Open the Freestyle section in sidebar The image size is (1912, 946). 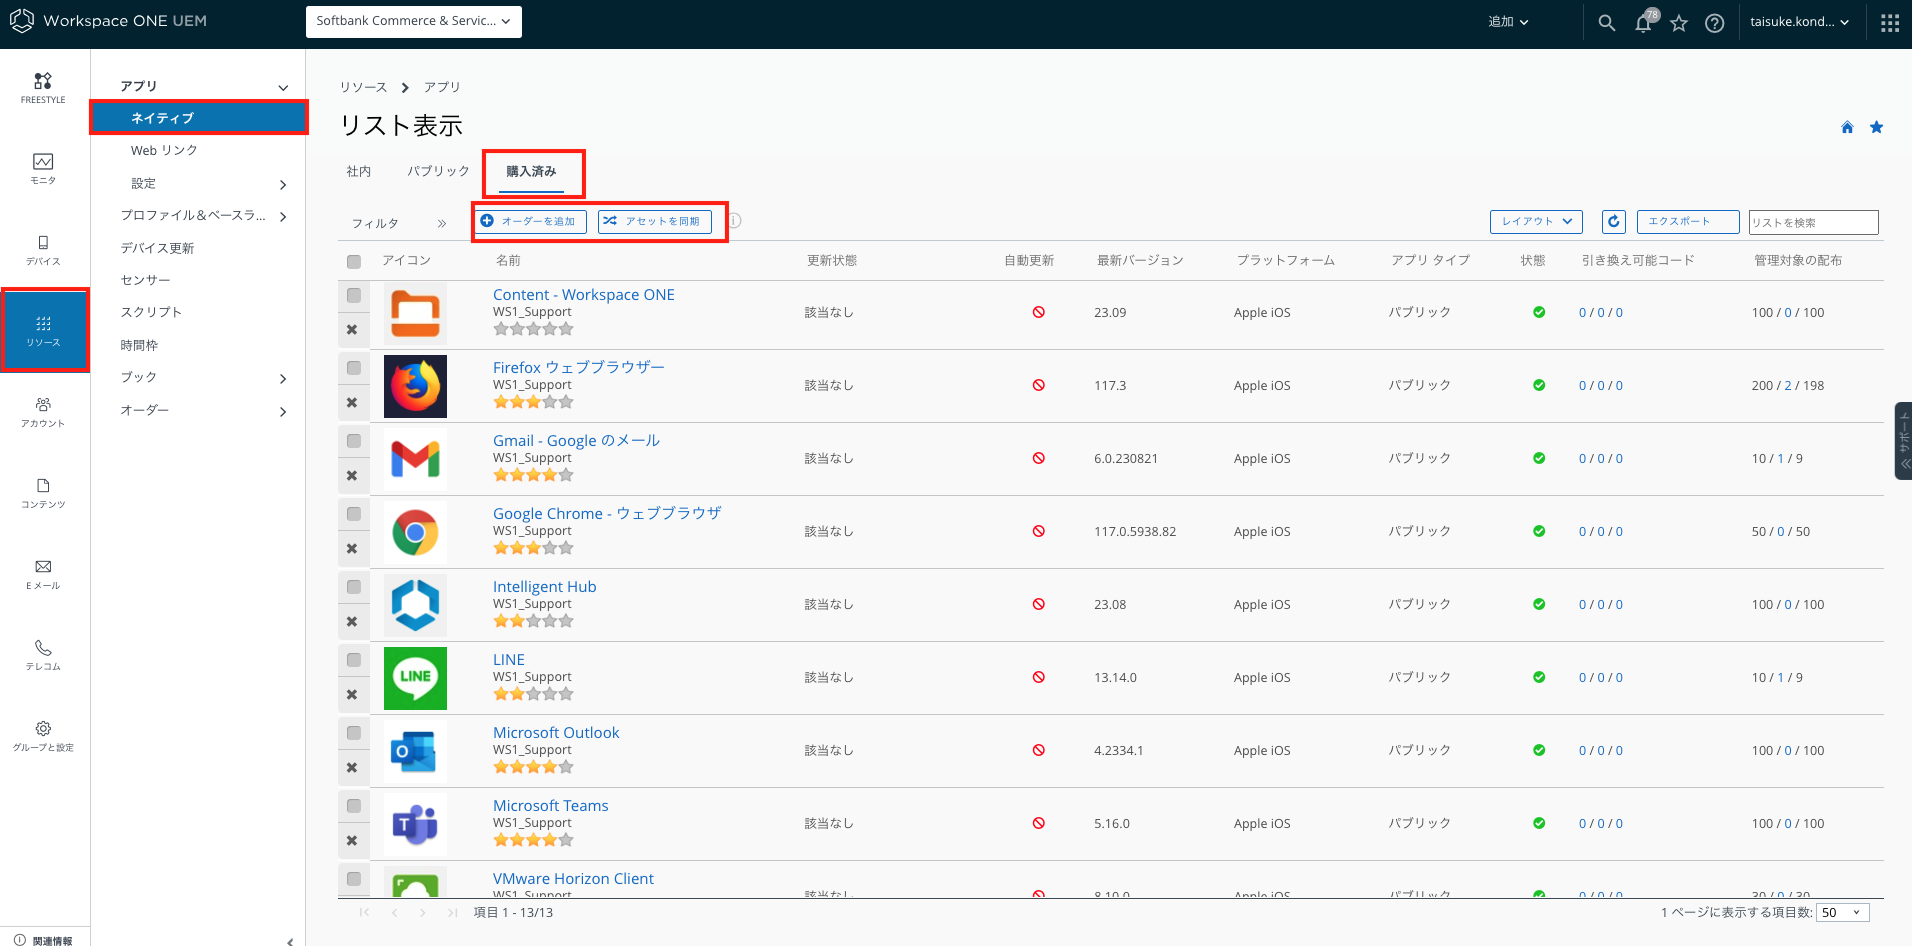tap(43, 88)
